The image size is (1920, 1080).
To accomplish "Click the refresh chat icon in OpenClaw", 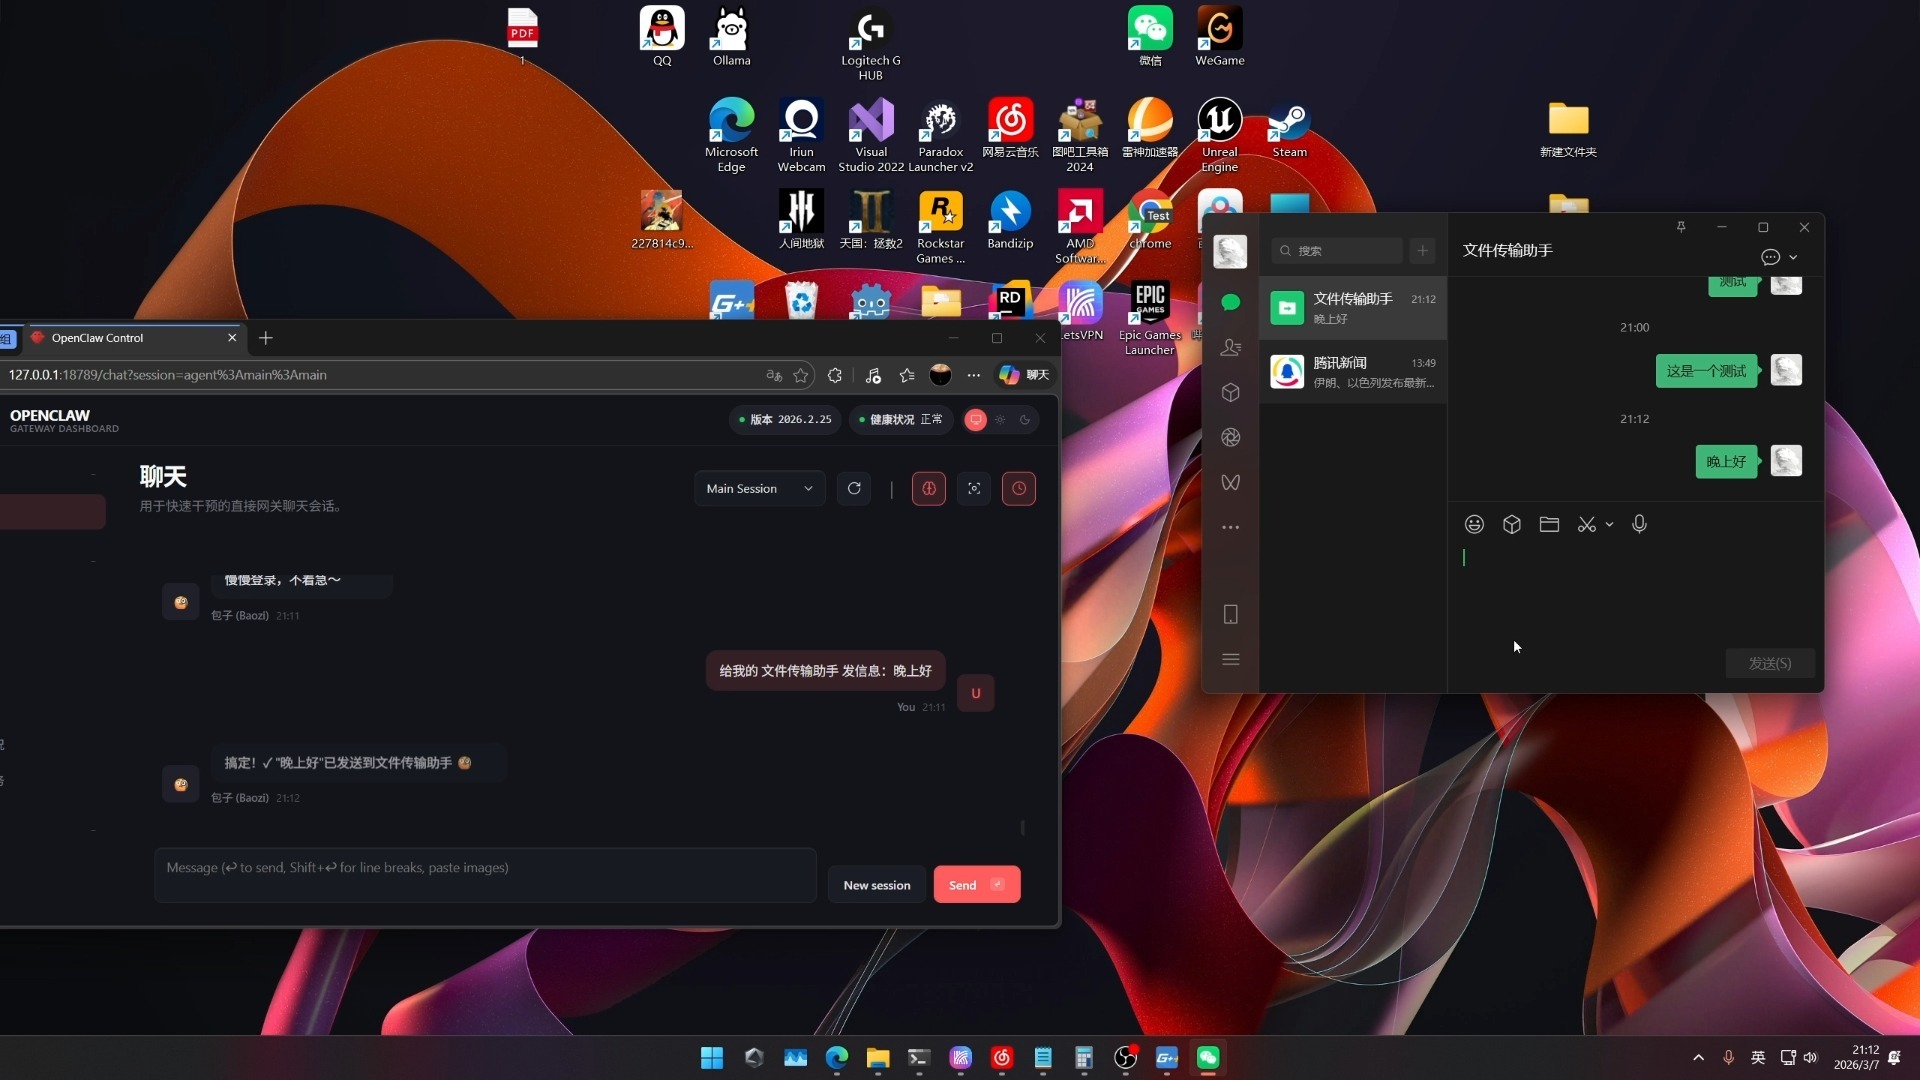I will pos(854,488).
